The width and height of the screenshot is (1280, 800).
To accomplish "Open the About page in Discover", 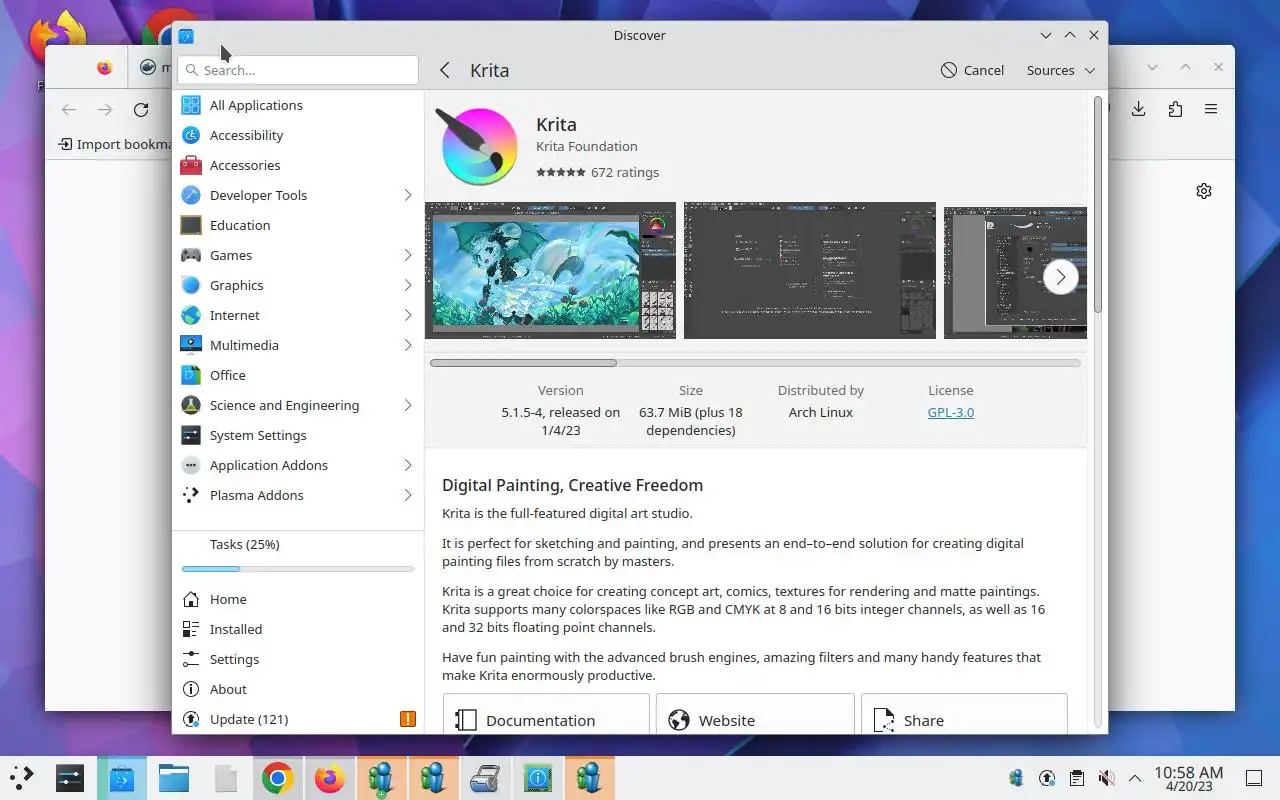I will coord(298,689).
